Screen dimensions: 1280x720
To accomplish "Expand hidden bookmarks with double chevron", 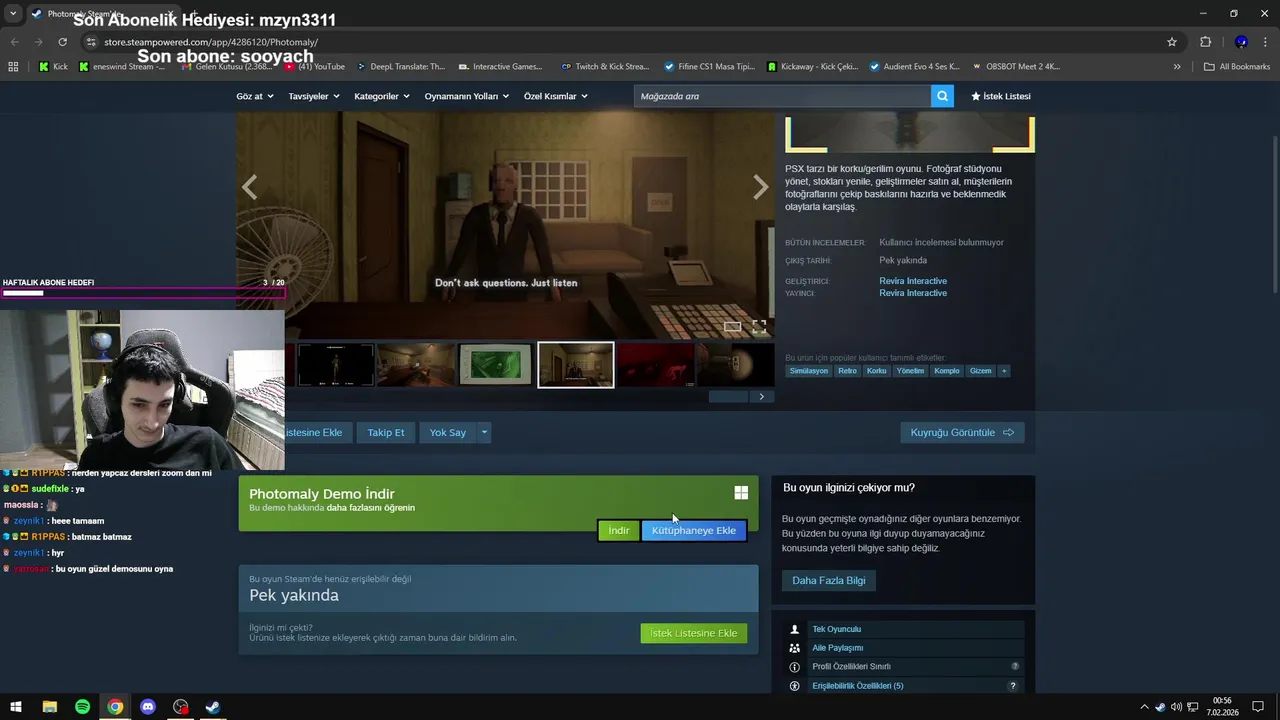I will (x=1177, y=67).
